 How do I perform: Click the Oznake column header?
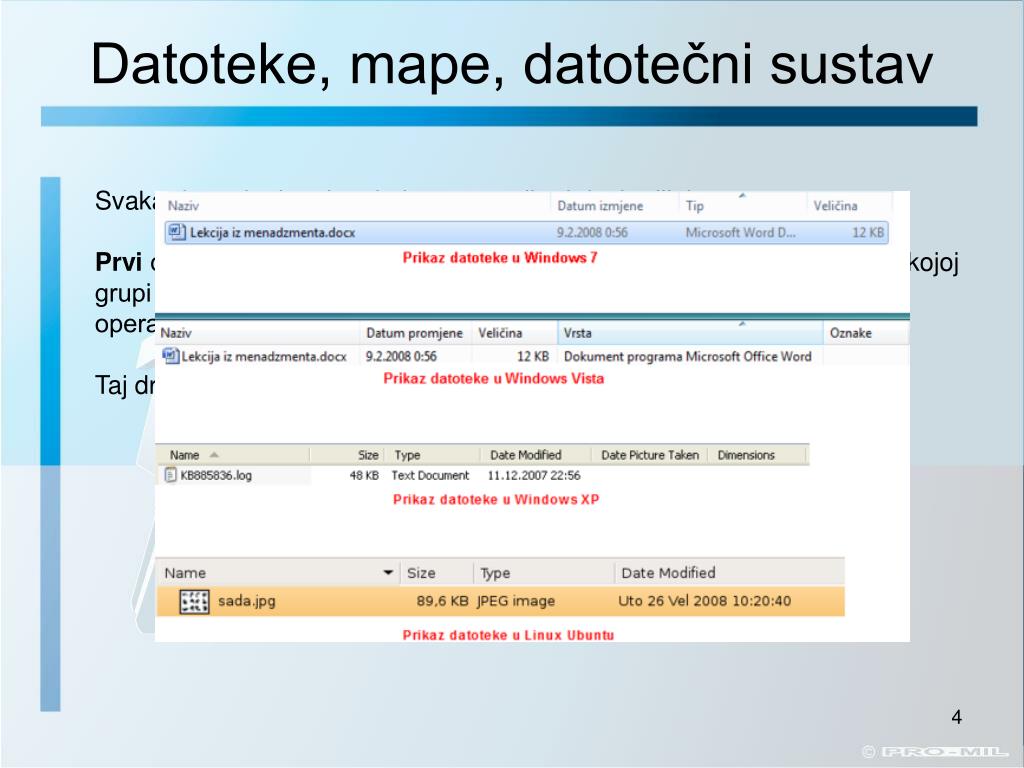tap(850, 333)
